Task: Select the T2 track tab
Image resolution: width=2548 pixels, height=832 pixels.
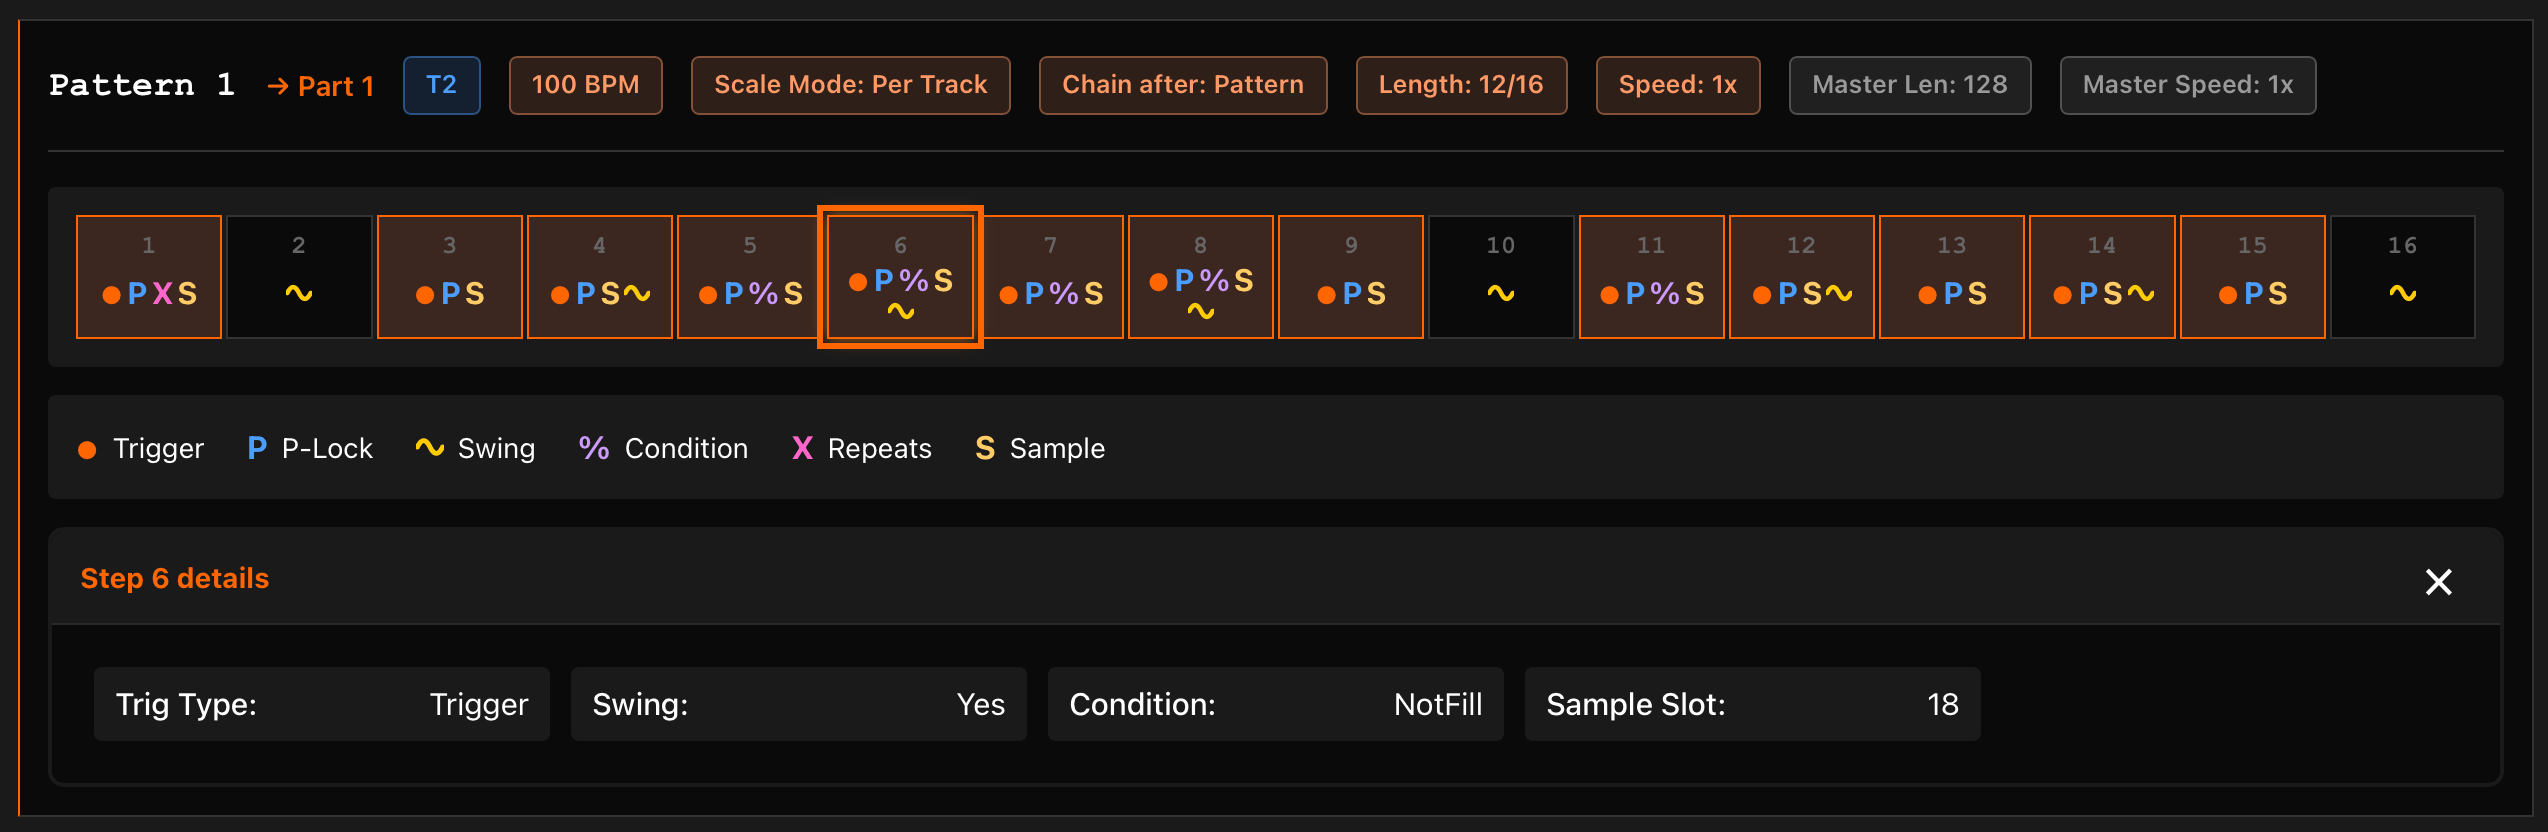Action: click(x=441, y=85)
